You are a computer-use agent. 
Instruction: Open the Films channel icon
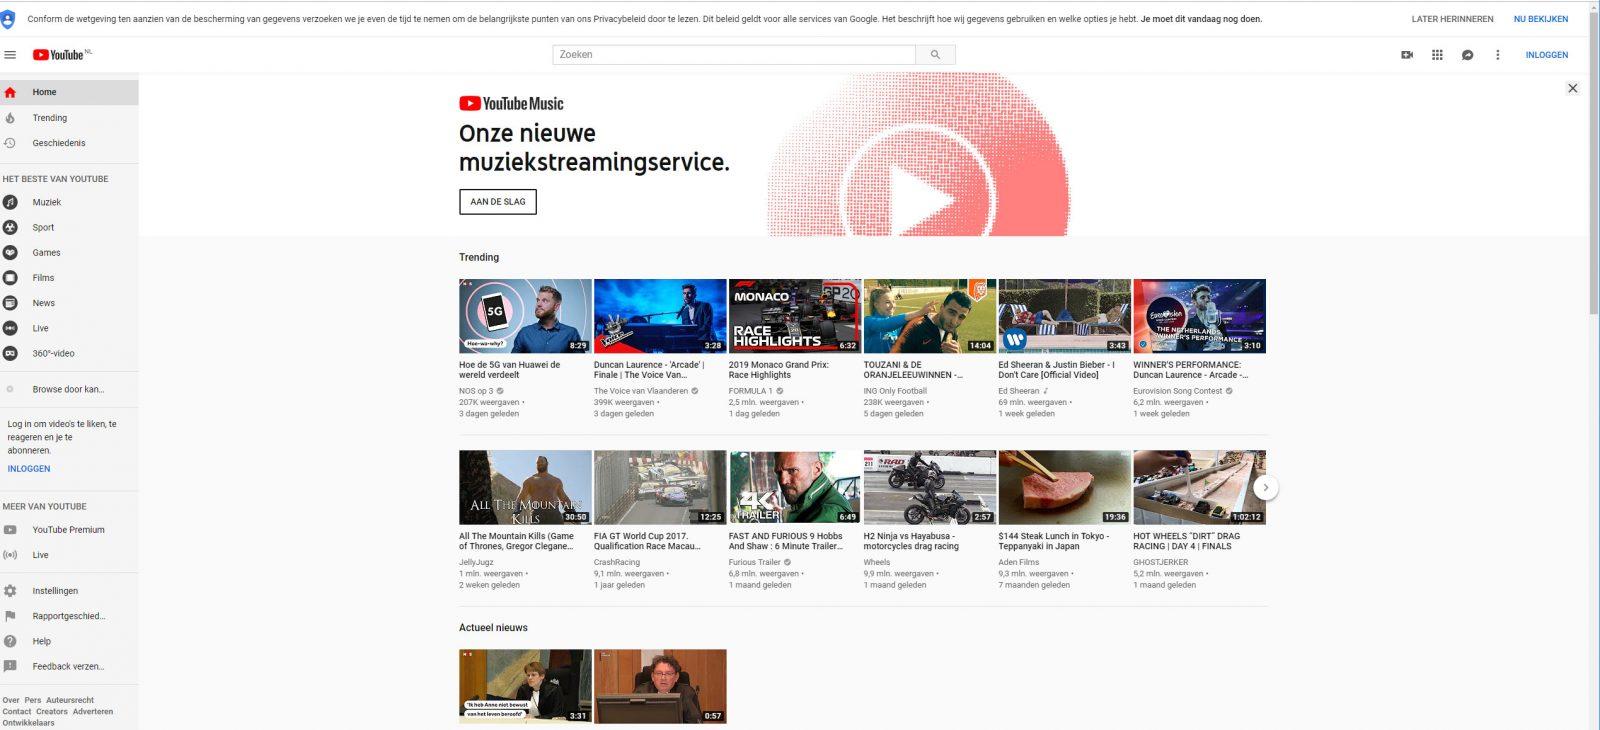coord(10,277)
